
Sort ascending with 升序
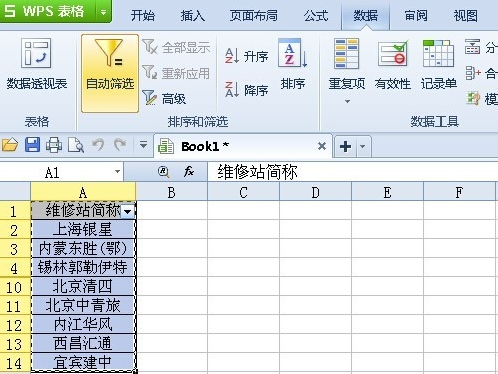[247, 56]
